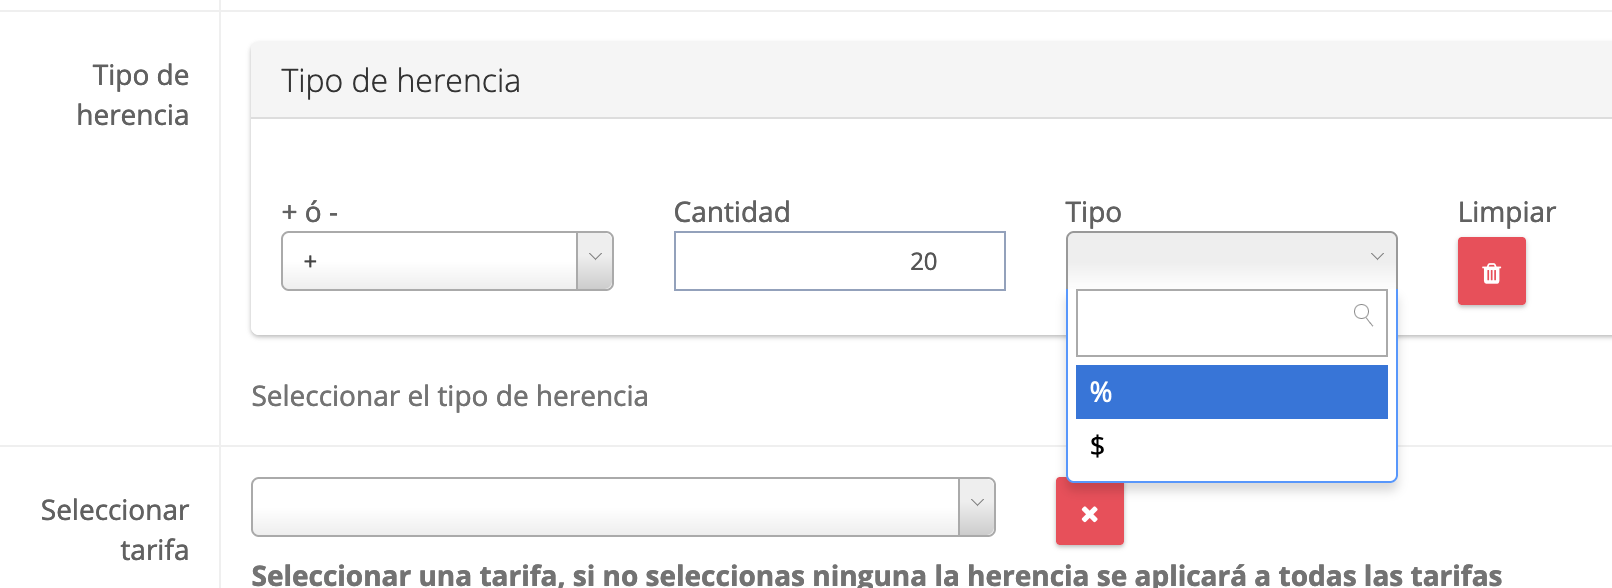Expand the Seleccionar tarifa dropdown arrow
This screenshot has width=1612, height=588.
pos(977,507)
